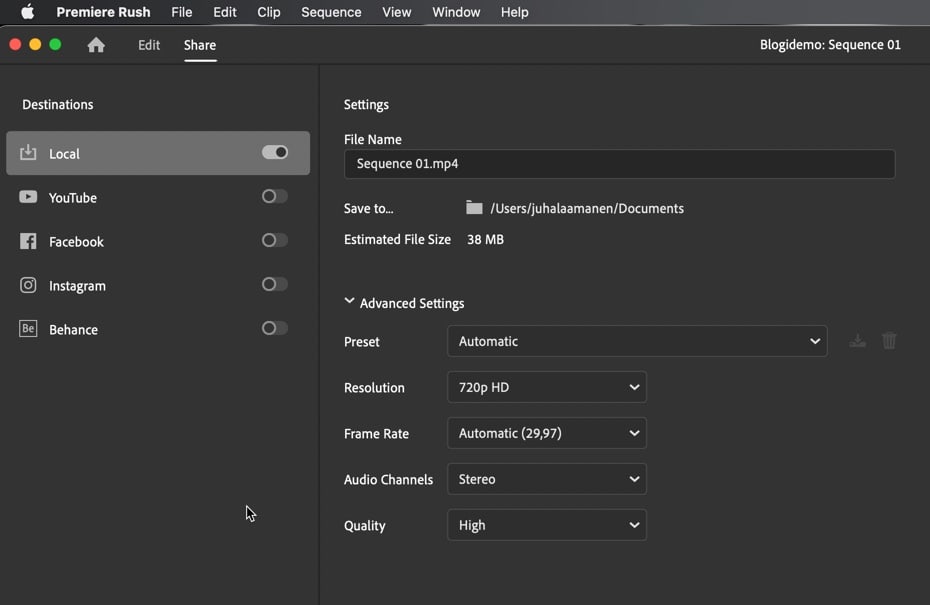
Task: Click the Save to... label
Action: [368, 208]
